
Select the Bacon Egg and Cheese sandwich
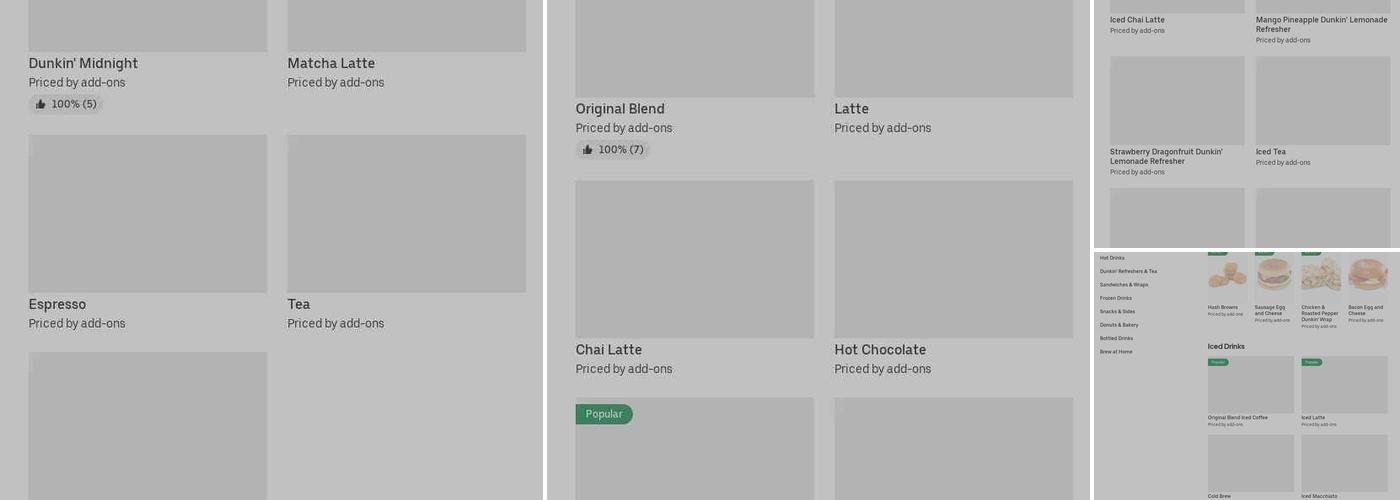pos(1367,285)
